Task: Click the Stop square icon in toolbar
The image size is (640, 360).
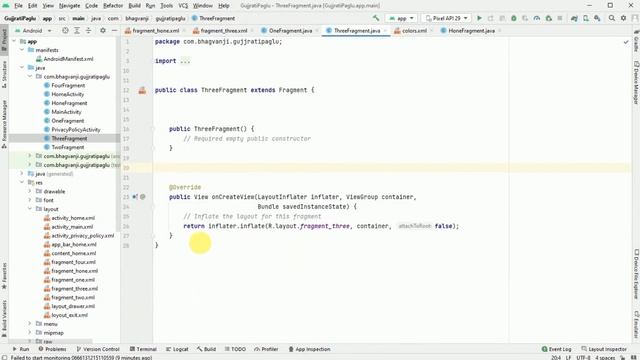Action: pyautogui.click(x=560, y=18)
